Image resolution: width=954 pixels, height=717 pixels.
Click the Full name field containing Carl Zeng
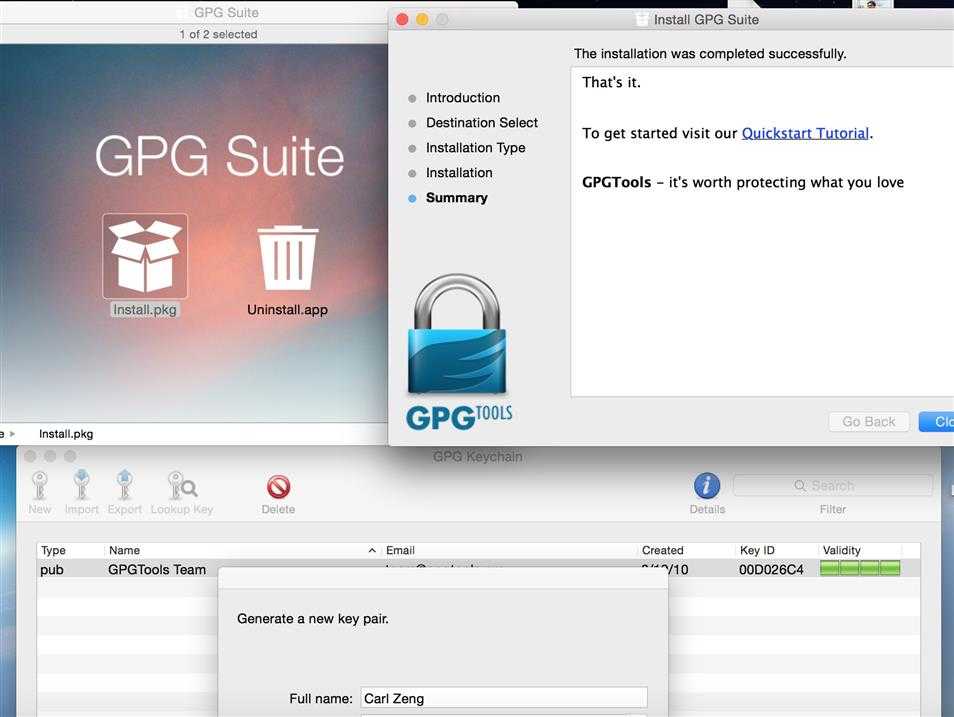504,698
